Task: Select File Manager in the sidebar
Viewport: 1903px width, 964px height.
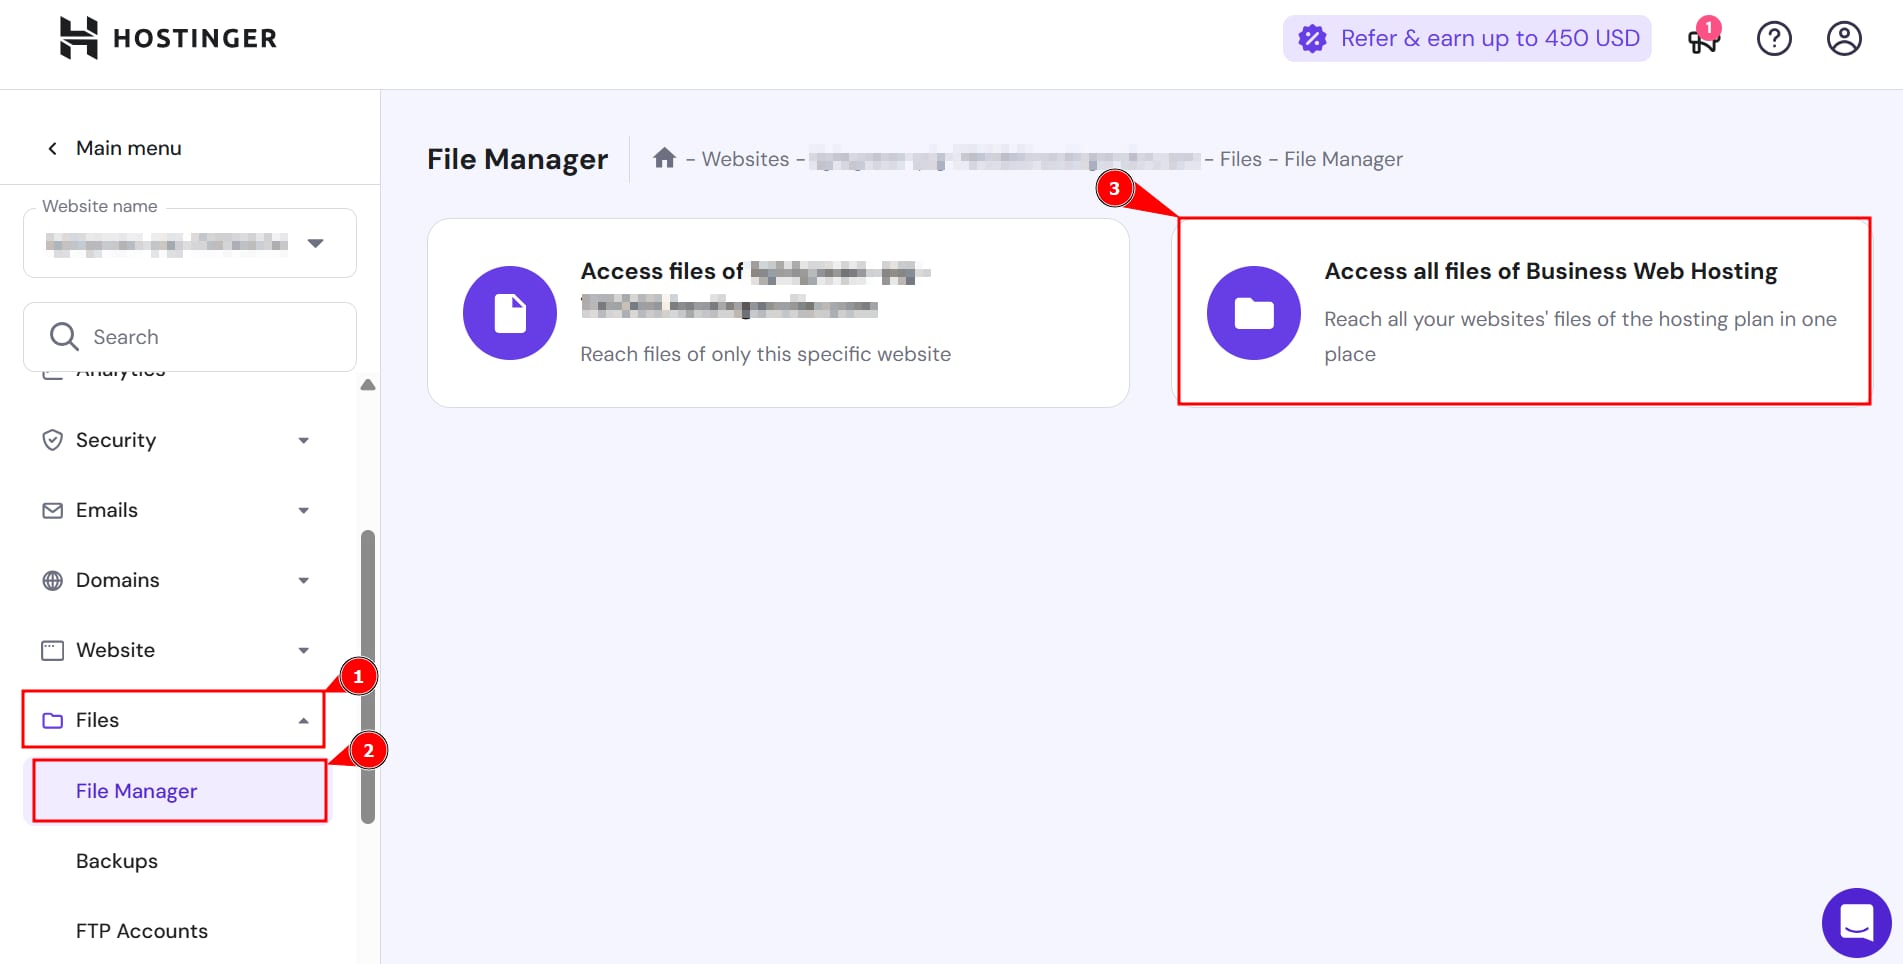Action: [x=137, y=791]
